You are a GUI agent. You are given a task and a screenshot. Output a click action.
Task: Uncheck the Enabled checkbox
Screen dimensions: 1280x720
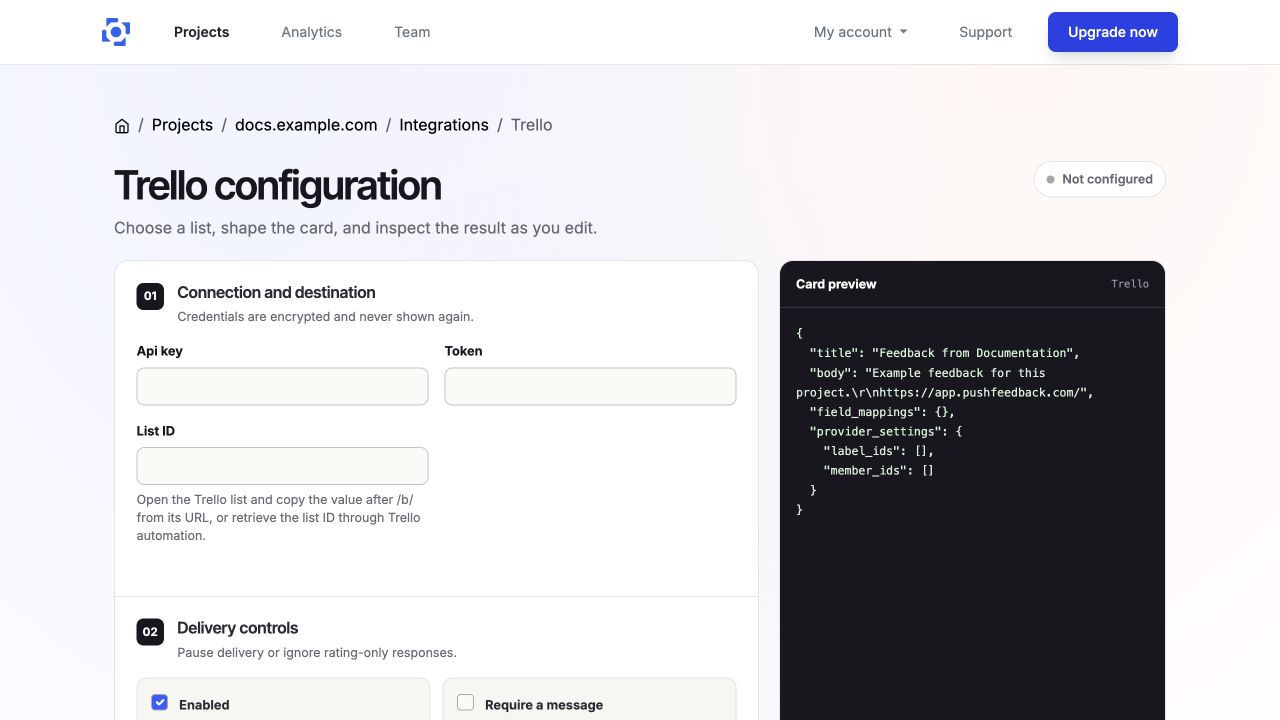tap(159, 702)
